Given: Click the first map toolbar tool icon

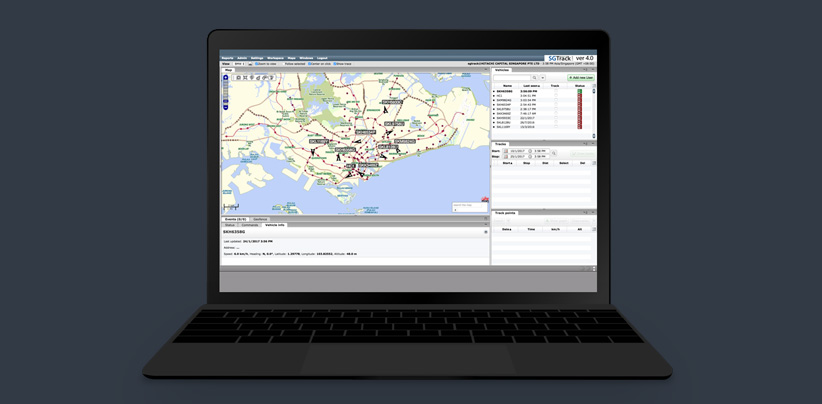Looking at the screenshot, I should (238, 77).
